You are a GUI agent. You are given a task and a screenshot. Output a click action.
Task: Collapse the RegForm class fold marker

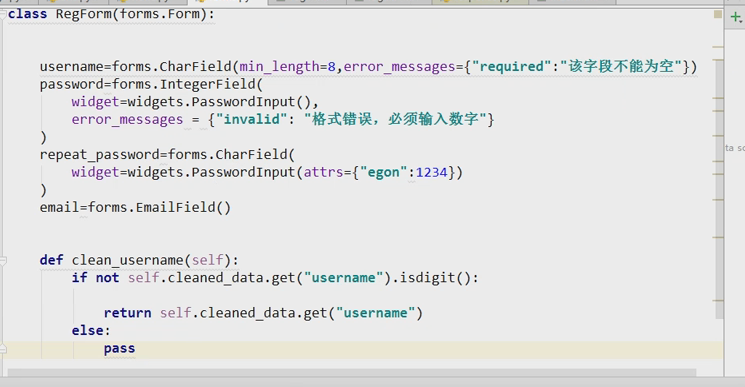tap(3, 14)
